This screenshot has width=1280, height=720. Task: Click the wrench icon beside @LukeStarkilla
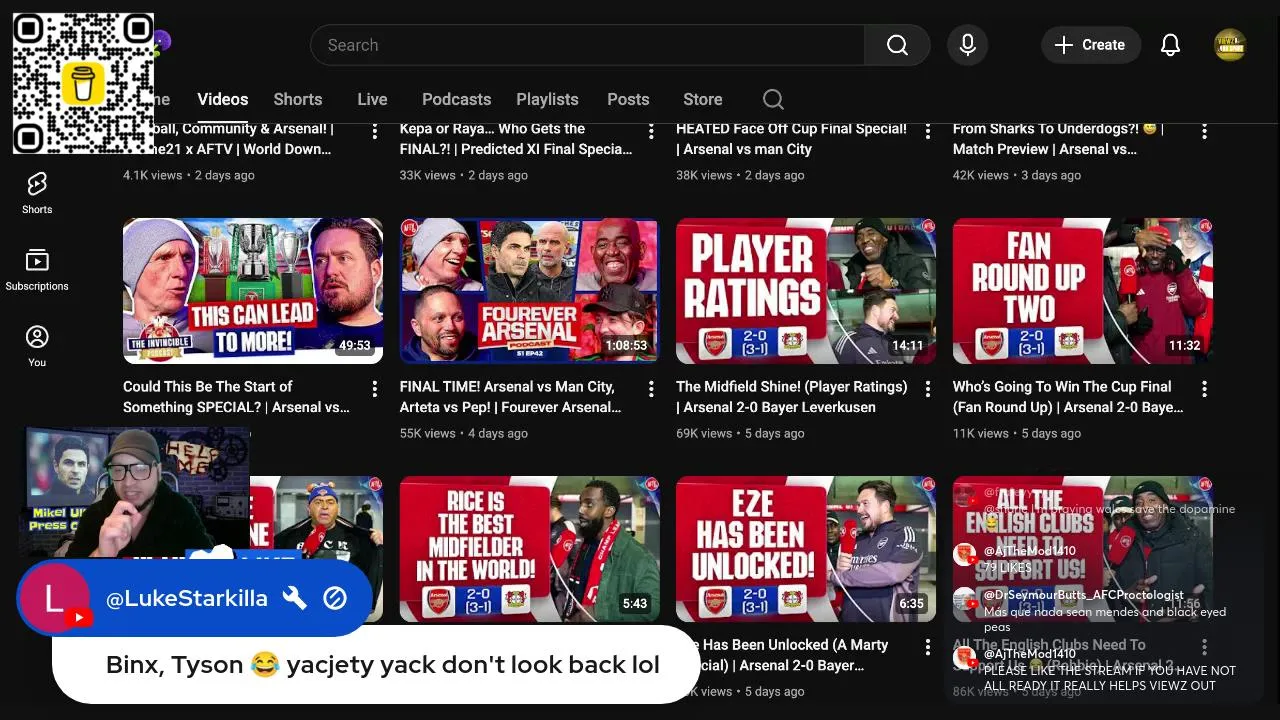294,598
